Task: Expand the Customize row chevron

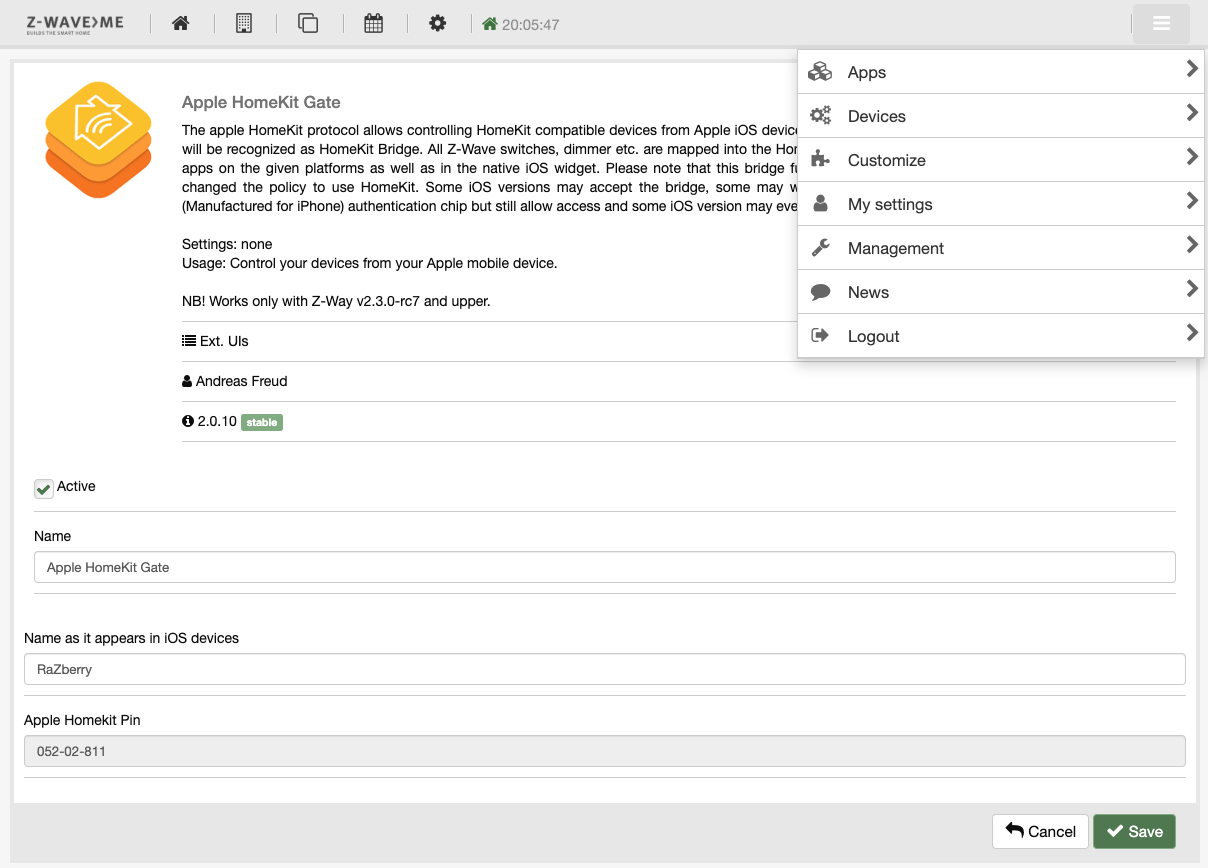Action: click(x=1192, y=157)
